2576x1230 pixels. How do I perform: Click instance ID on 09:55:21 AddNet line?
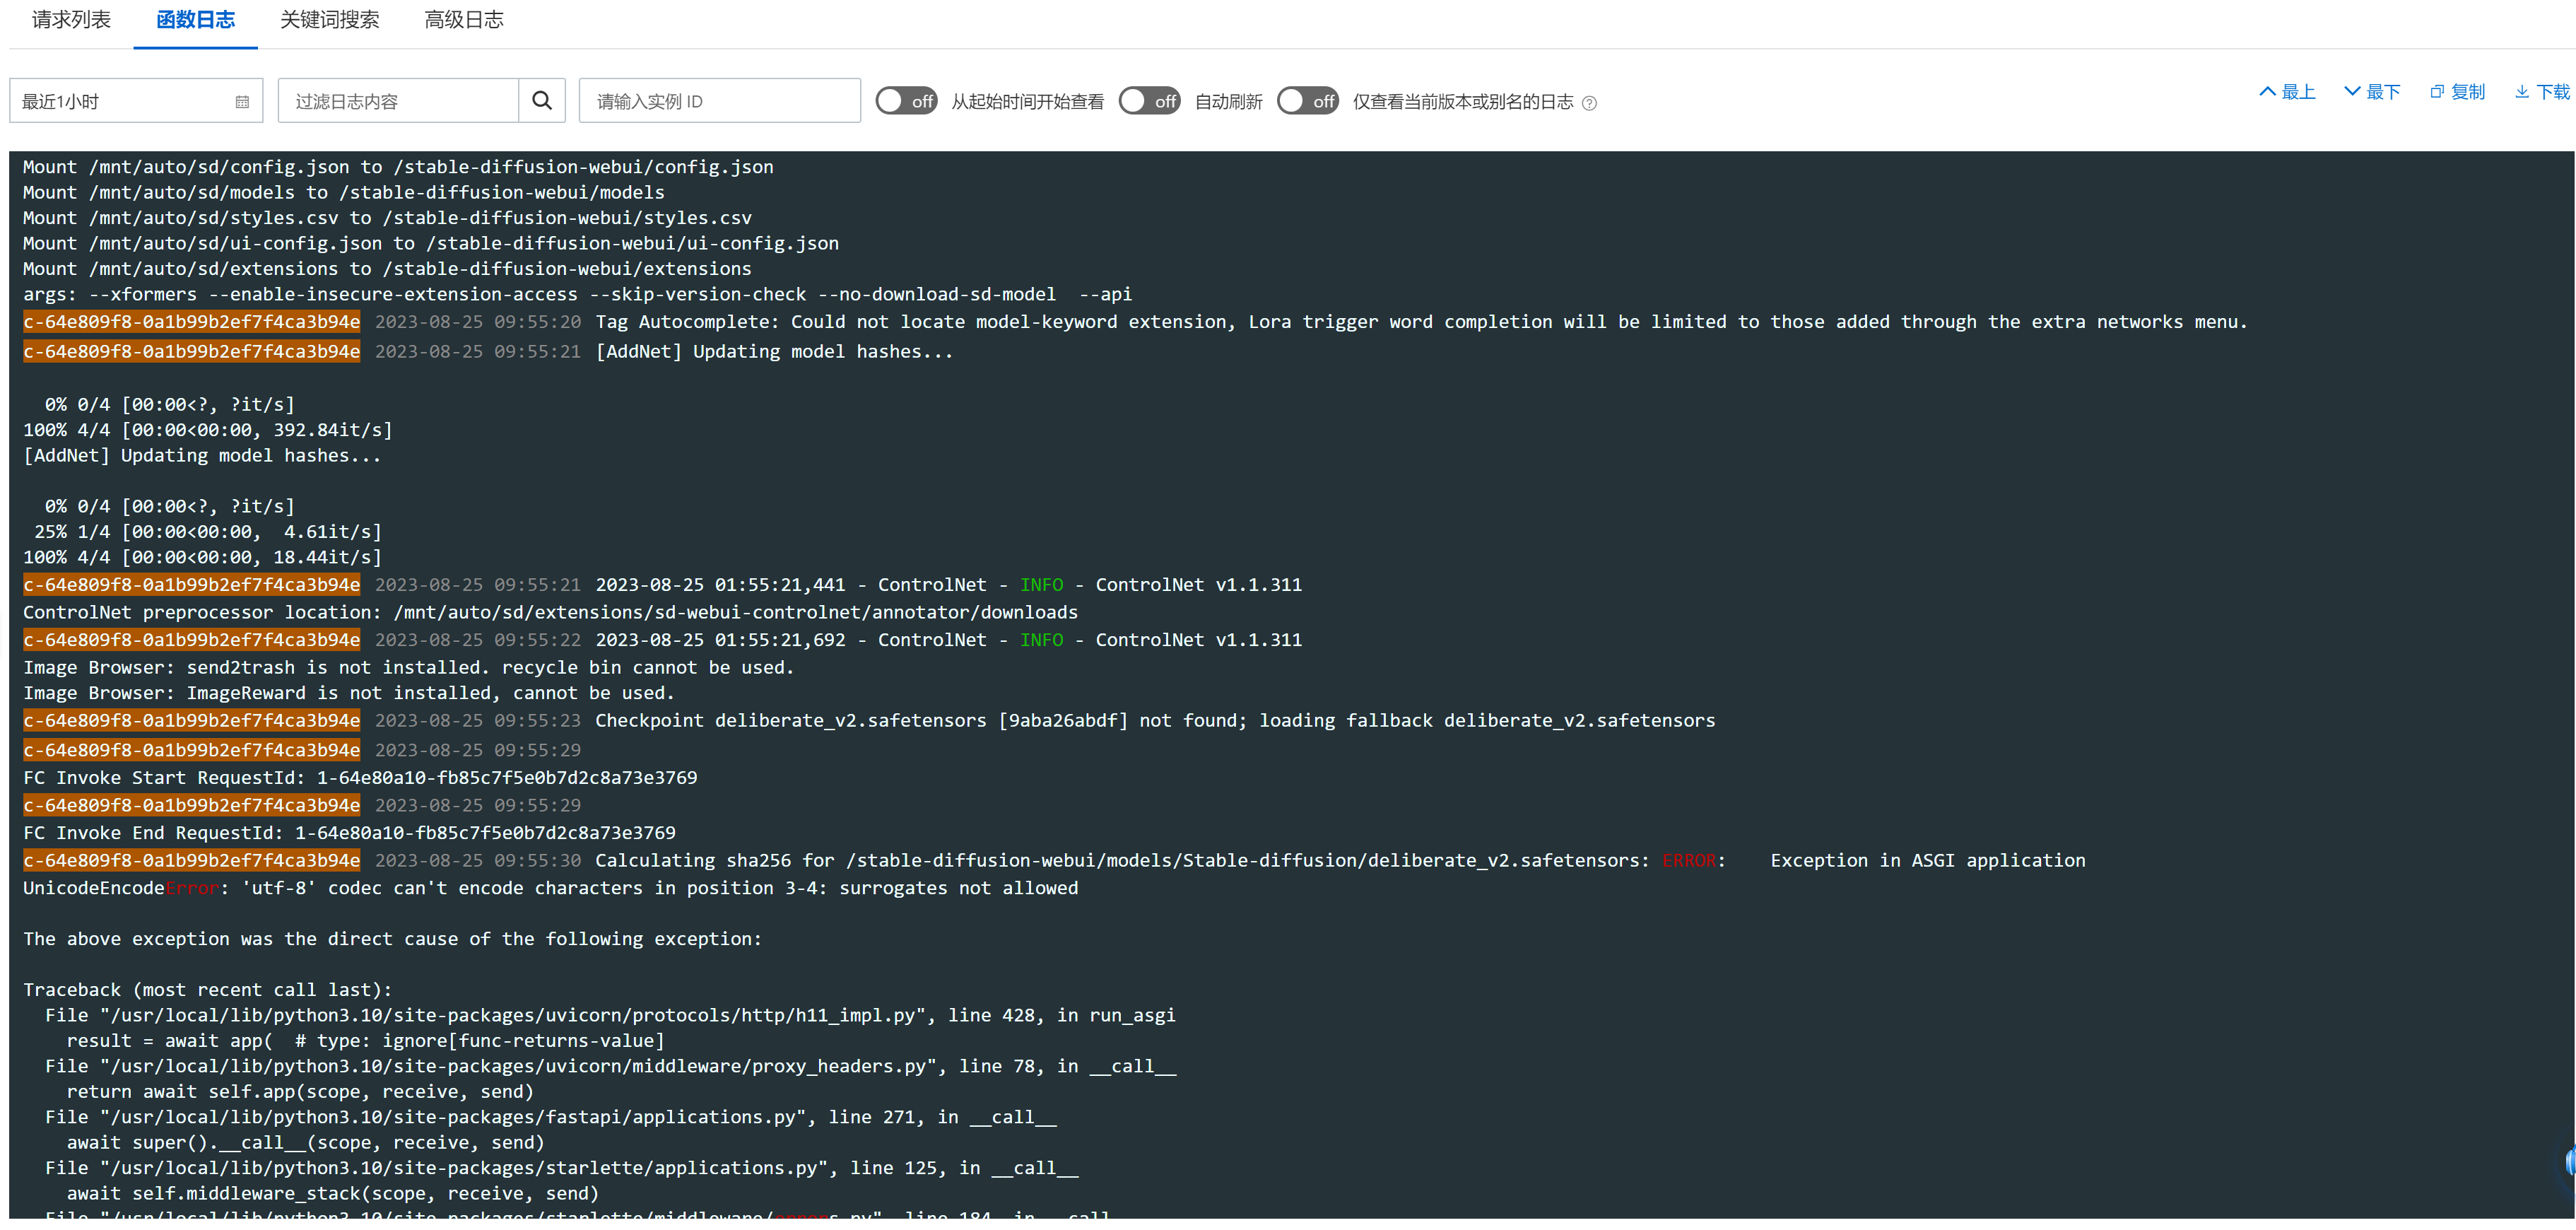pos(192,352)
